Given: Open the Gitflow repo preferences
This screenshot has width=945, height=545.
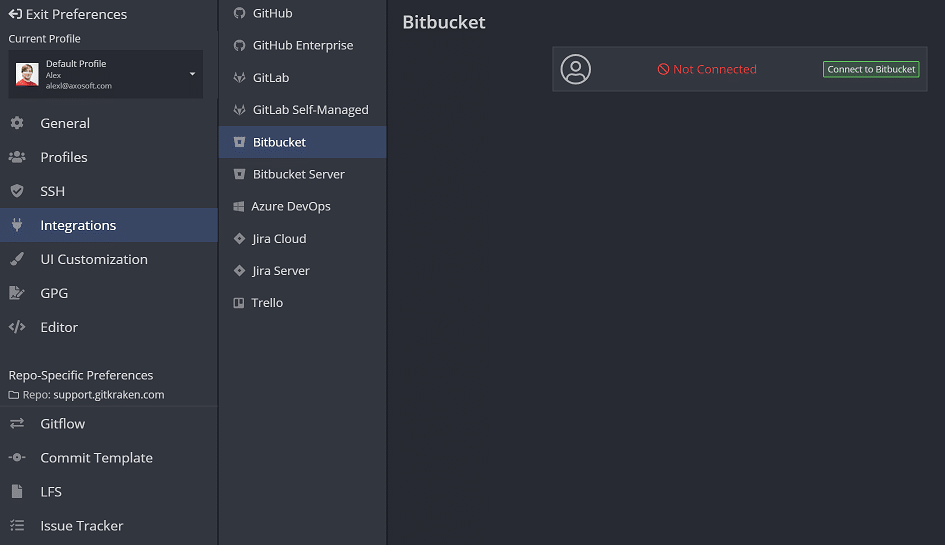Looking at the screenshot, I should click(x=108, y=423).
